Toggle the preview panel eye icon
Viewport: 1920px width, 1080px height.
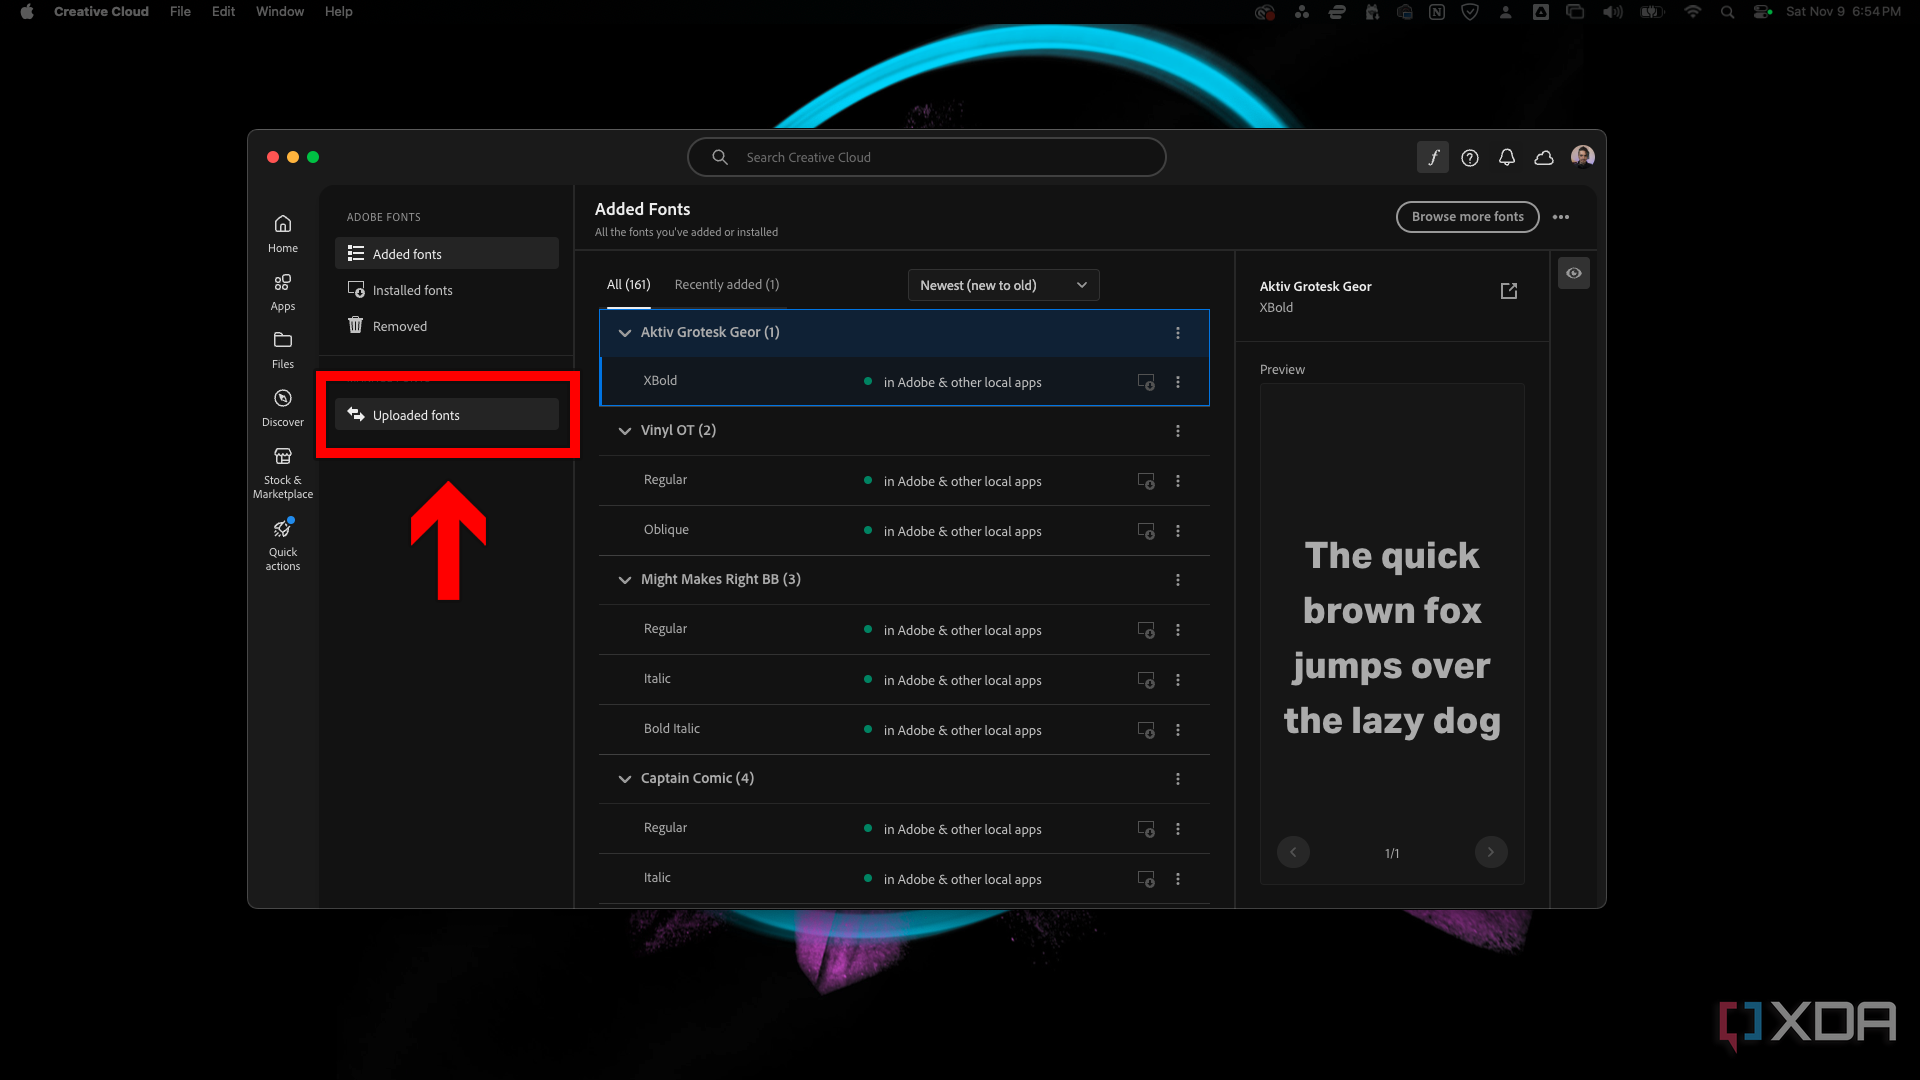coord(1574,273)
